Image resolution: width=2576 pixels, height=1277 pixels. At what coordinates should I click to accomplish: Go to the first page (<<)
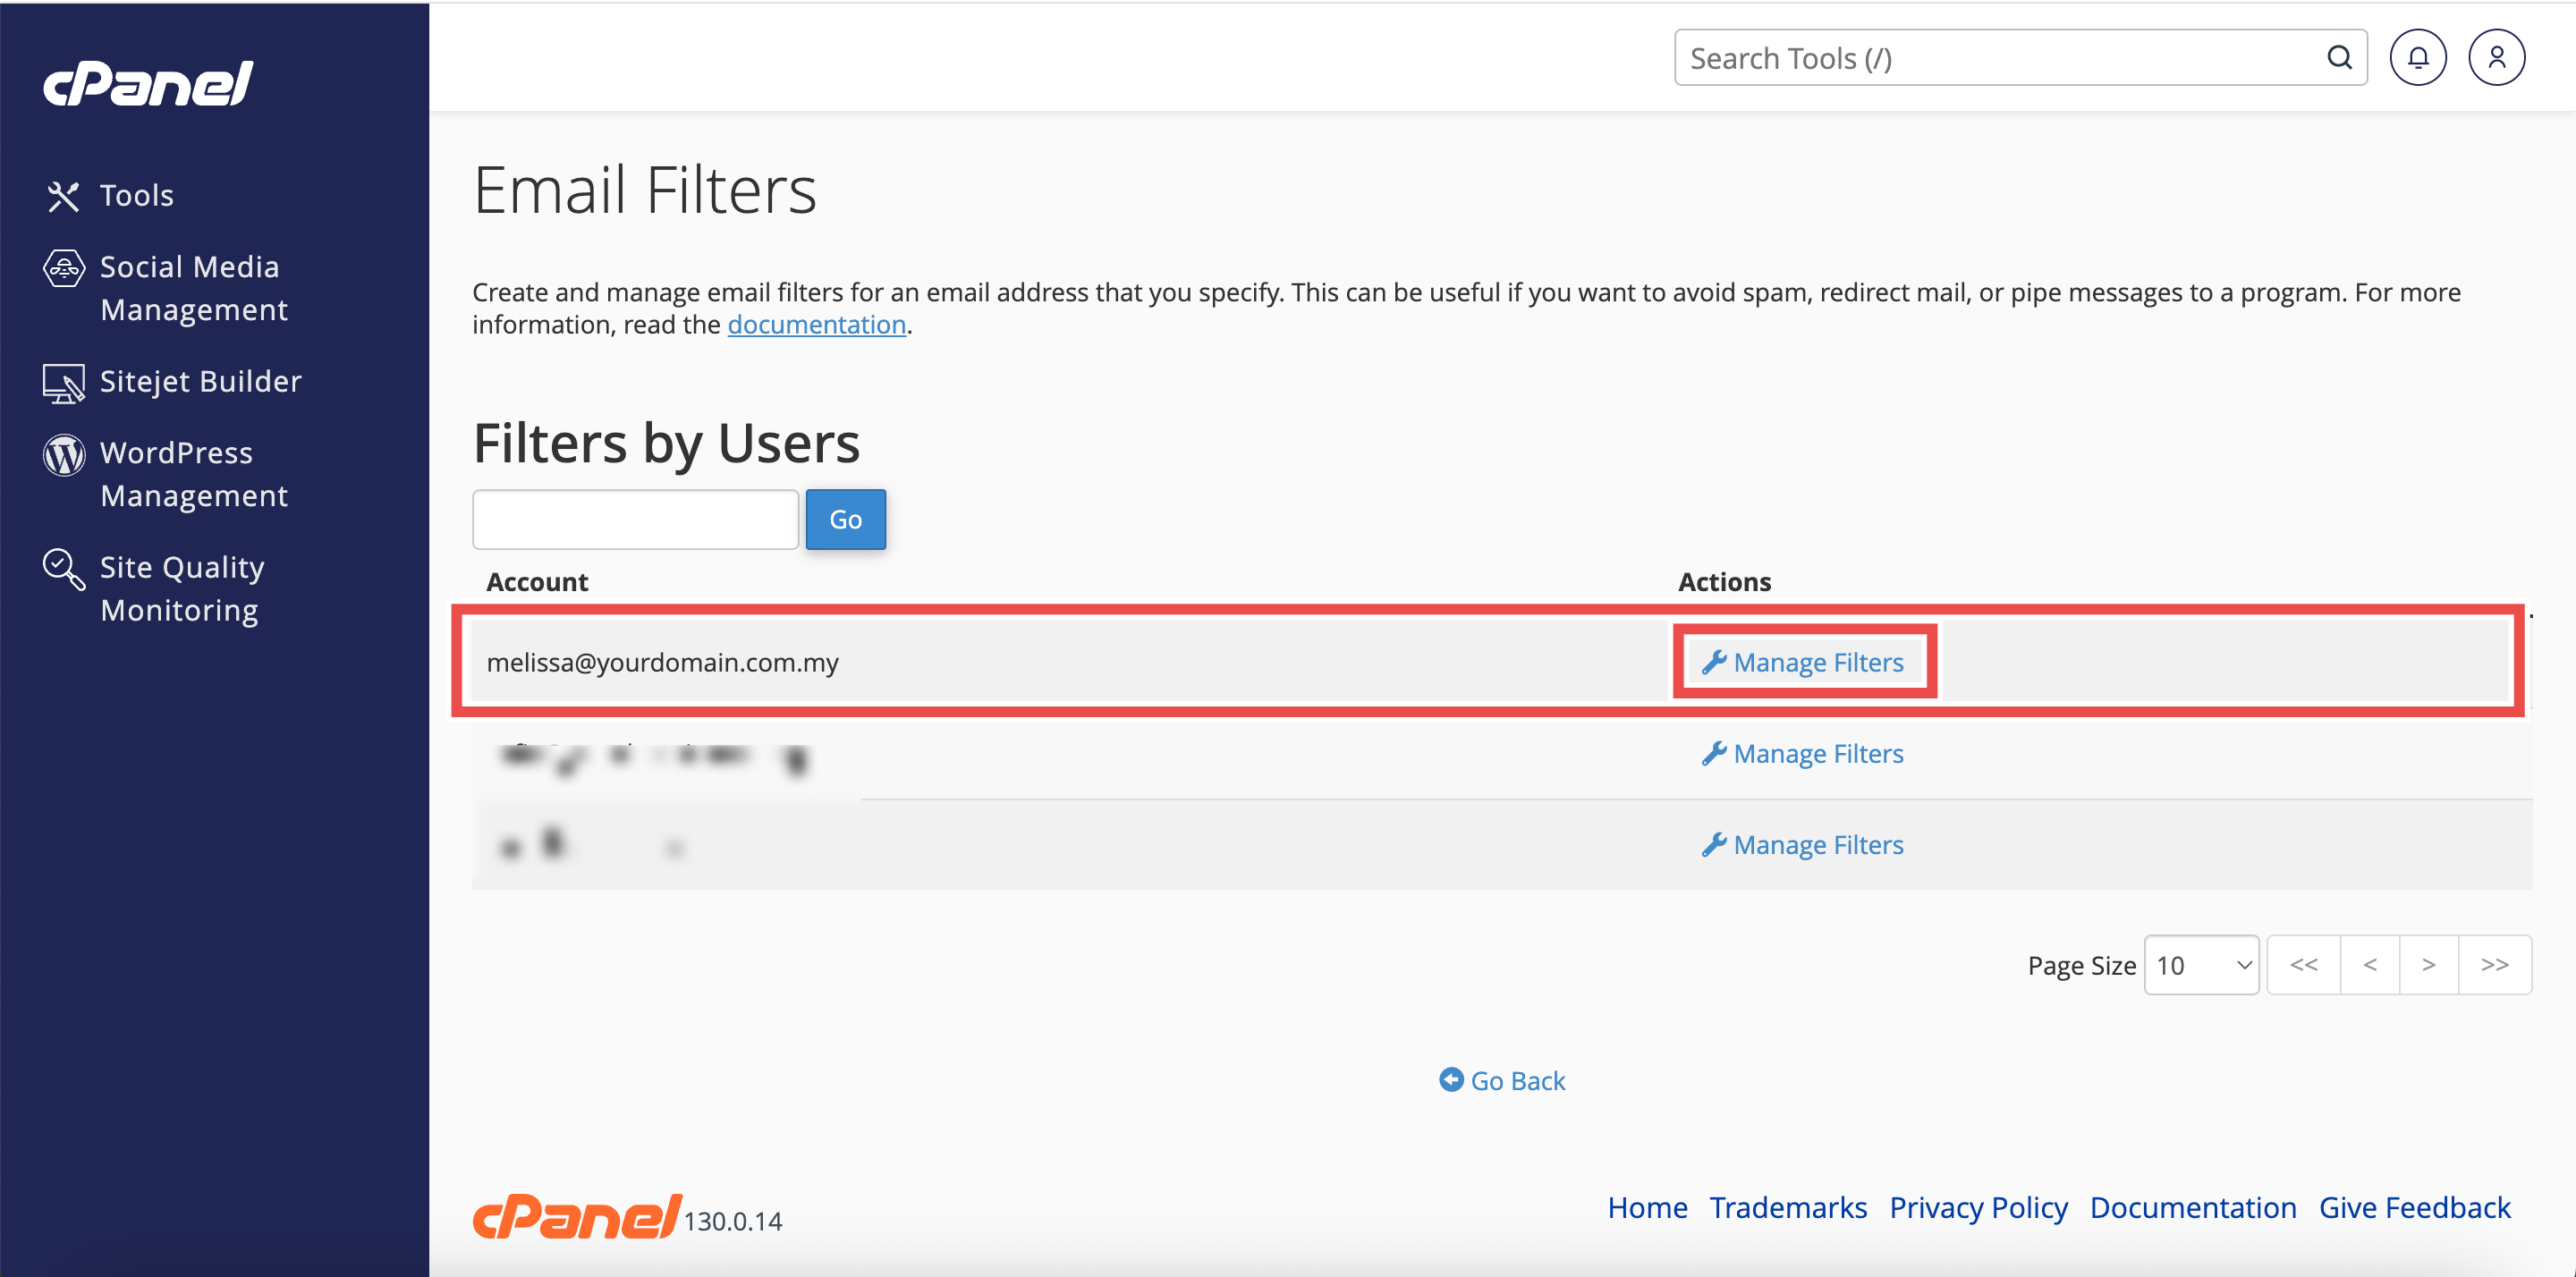(x=2303, y=965)
